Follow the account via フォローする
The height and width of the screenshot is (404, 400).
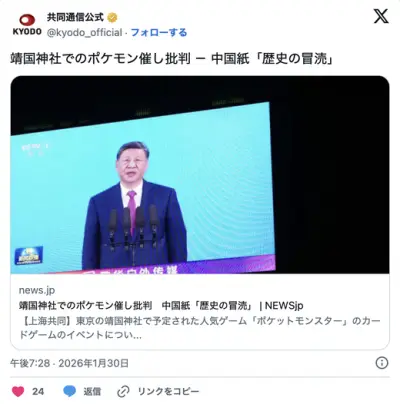point(159,32)
